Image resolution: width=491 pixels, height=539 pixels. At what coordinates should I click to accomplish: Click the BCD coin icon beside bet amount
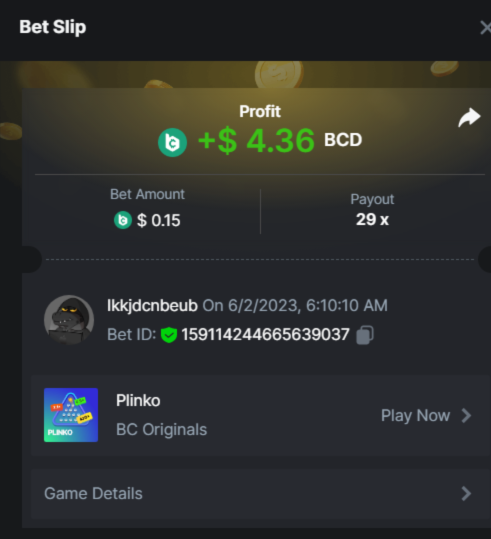[123, 220]
